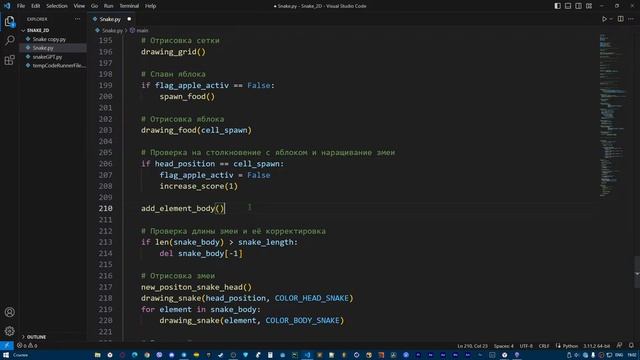Click the Run Python File play button
The image size is (640, 360).
point(604,19)
